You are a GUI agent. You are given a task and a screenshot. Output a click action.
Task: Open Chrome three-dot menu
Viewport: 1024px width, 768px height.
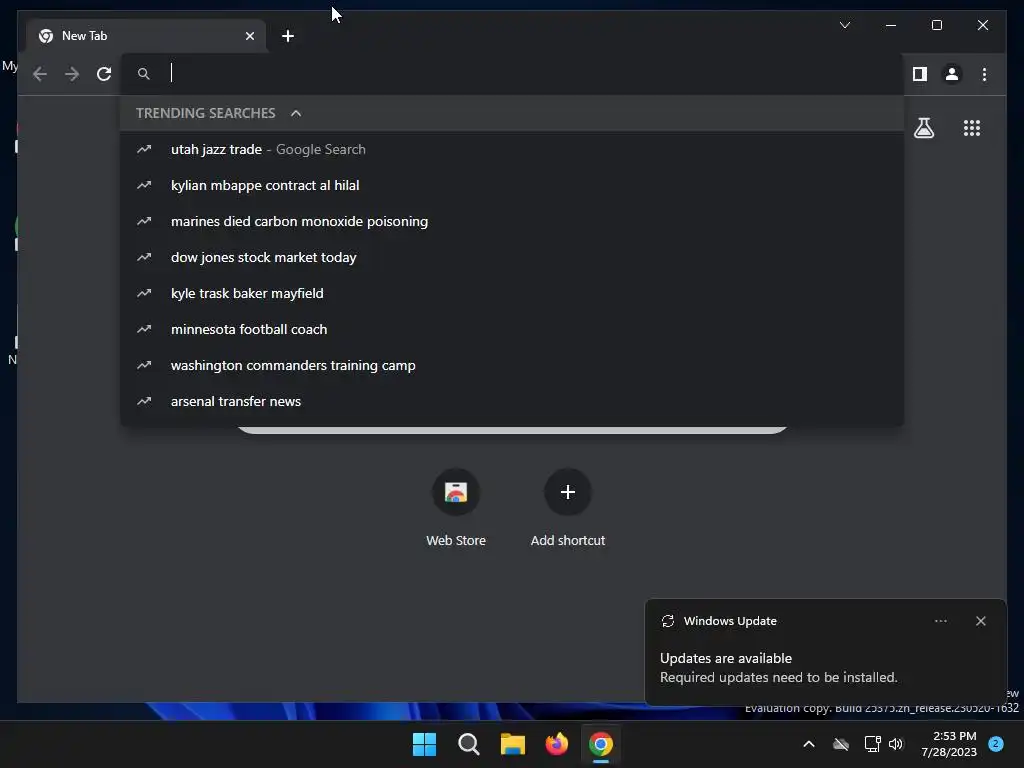[x=984, y=74]
